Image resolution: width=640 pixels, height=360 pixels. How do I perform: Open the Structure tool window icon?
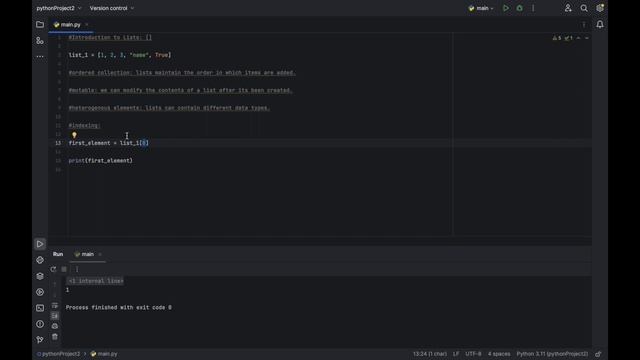click(40, 40)
